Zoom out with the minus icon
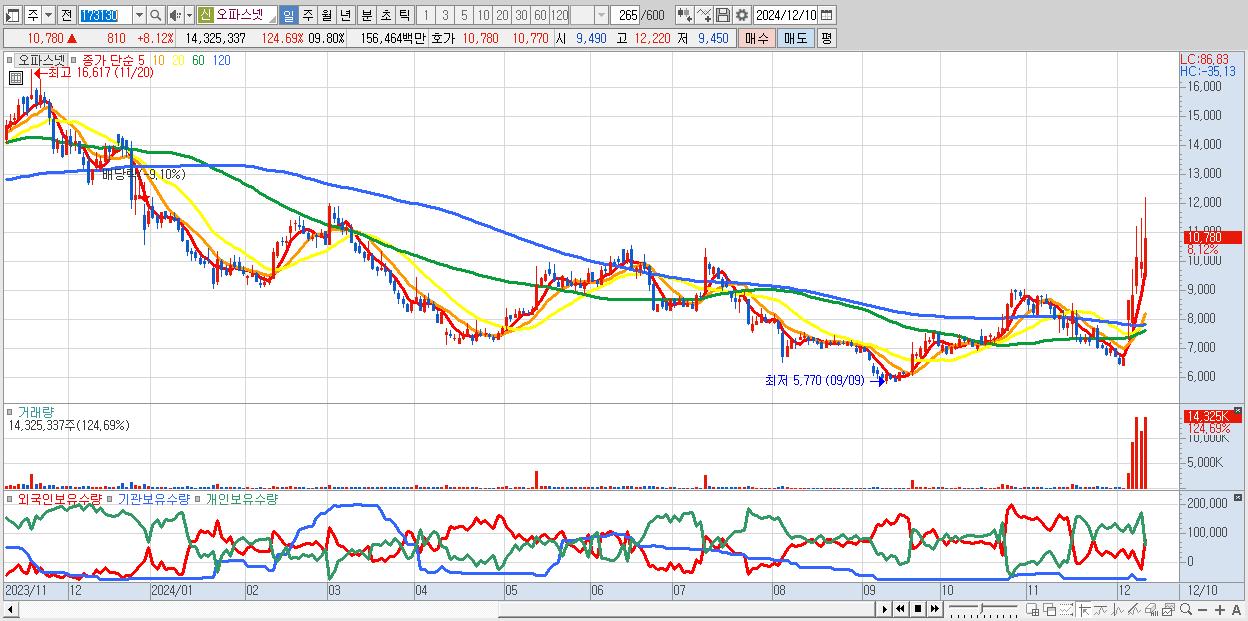Screen dimensions: 1248x621 click(x=1202, y=610)
